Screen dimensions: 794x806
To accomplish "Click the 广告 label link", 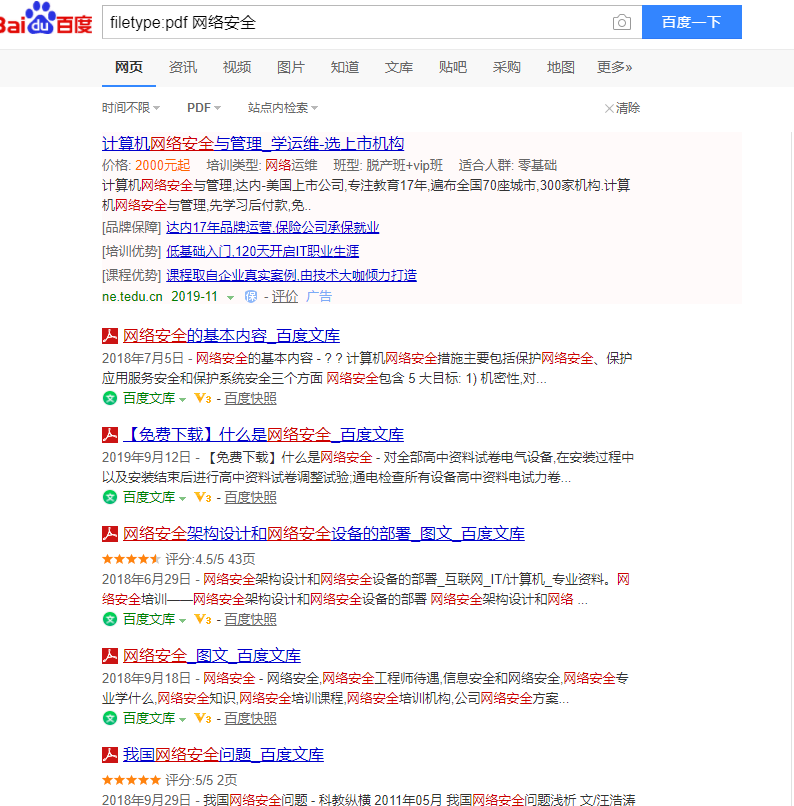I will coord(319,297).
